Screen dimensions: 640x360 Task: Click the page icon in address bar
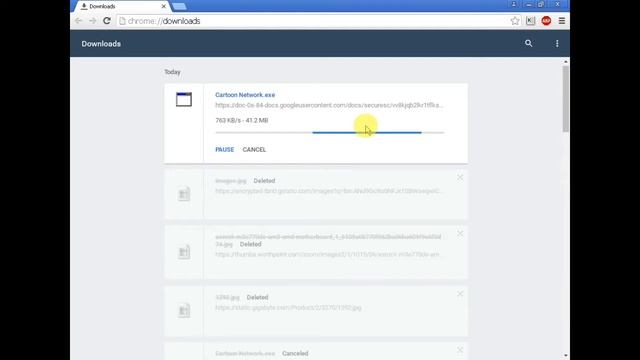pyautogui.click(x=122, y=21)
